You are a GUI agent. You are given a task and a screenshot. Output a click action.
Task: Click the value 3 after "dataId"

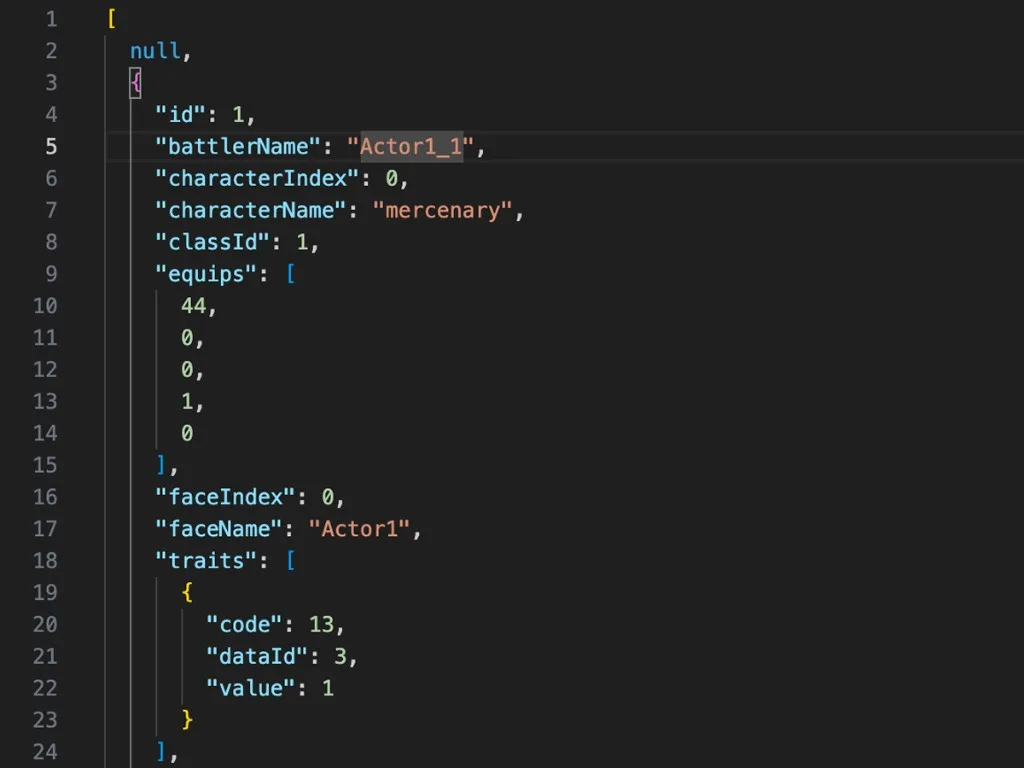[340, 656]
